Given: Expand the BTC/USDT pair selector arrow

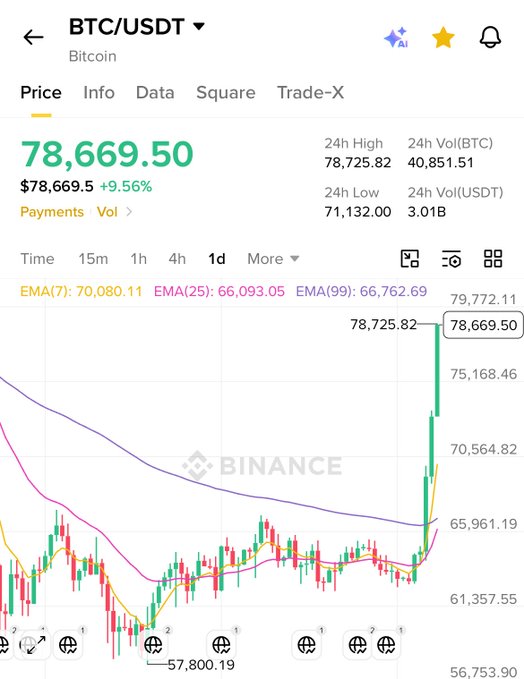Looking at the screenshot, I should [199, 26].
